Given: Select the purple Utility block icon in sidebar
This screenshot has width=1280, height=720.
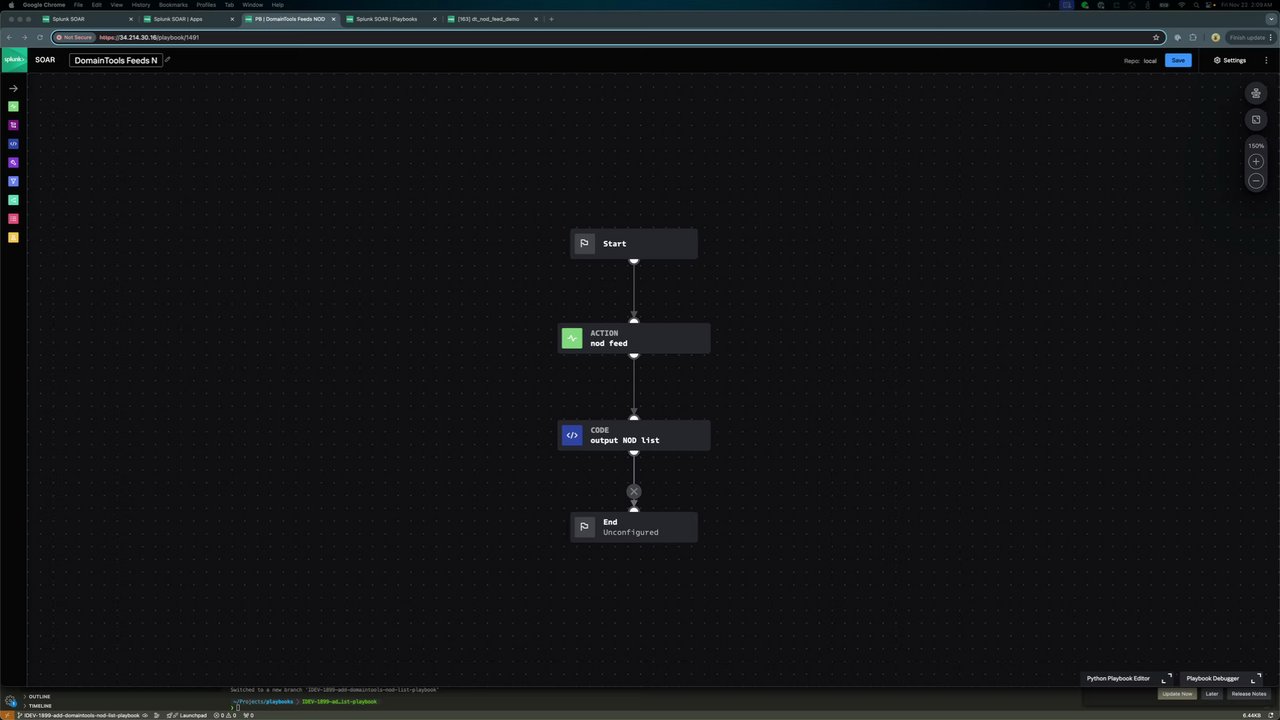Looking at the screenshot, I should point(13,162).
